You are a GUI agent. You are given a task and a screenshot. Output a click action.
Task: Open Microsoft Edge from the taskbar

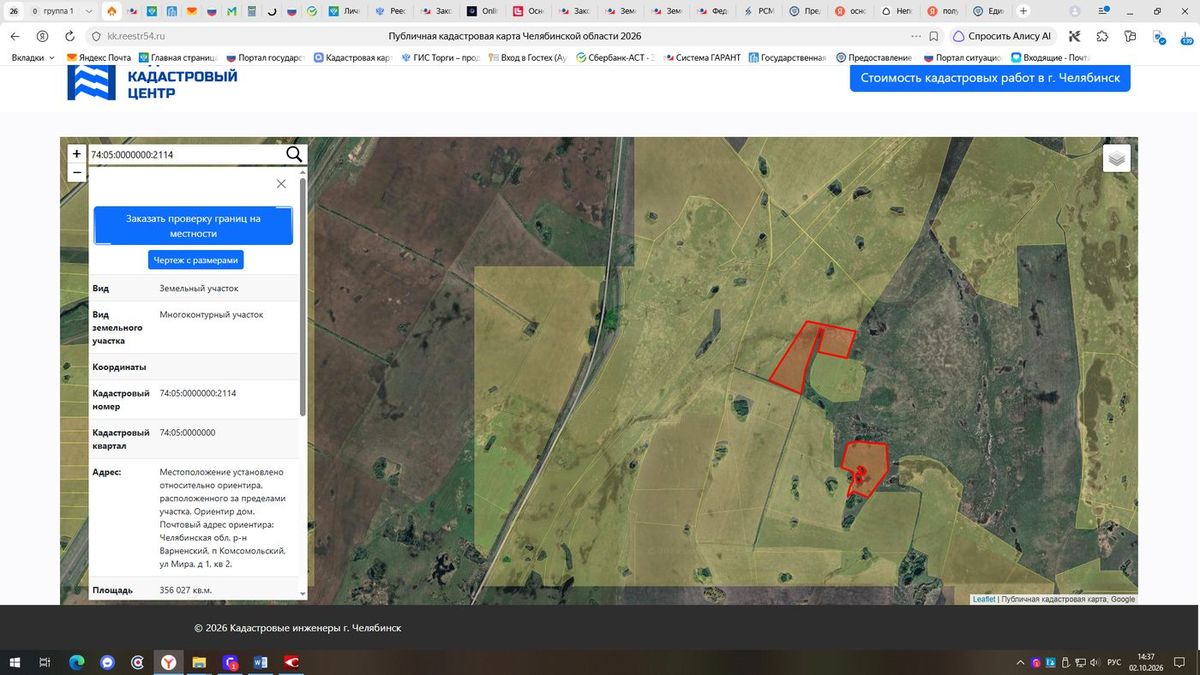(76, 663)
